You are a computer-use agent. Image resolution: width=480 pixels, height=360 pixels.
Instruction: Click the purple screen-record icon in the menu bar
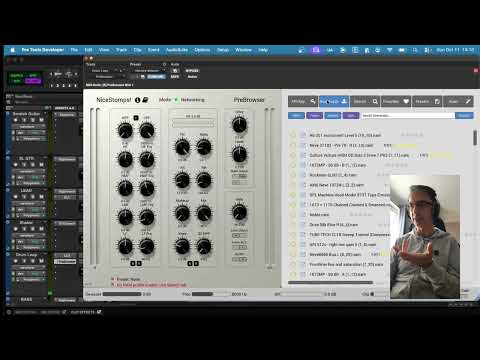click(x=316, y=50)
